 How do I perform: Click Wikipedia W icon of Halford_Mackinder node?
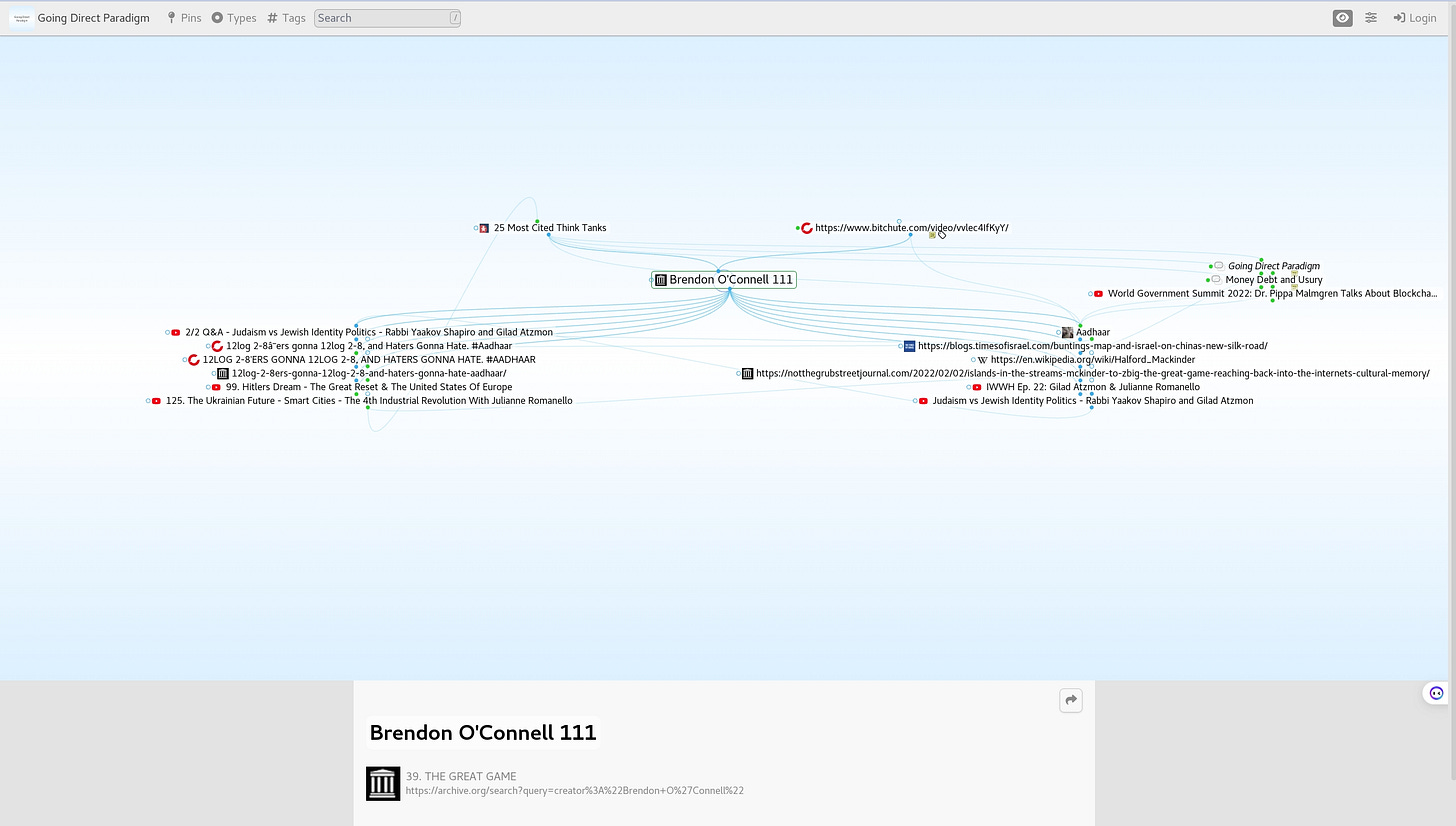pyautogui.click(x=982, y=360)
